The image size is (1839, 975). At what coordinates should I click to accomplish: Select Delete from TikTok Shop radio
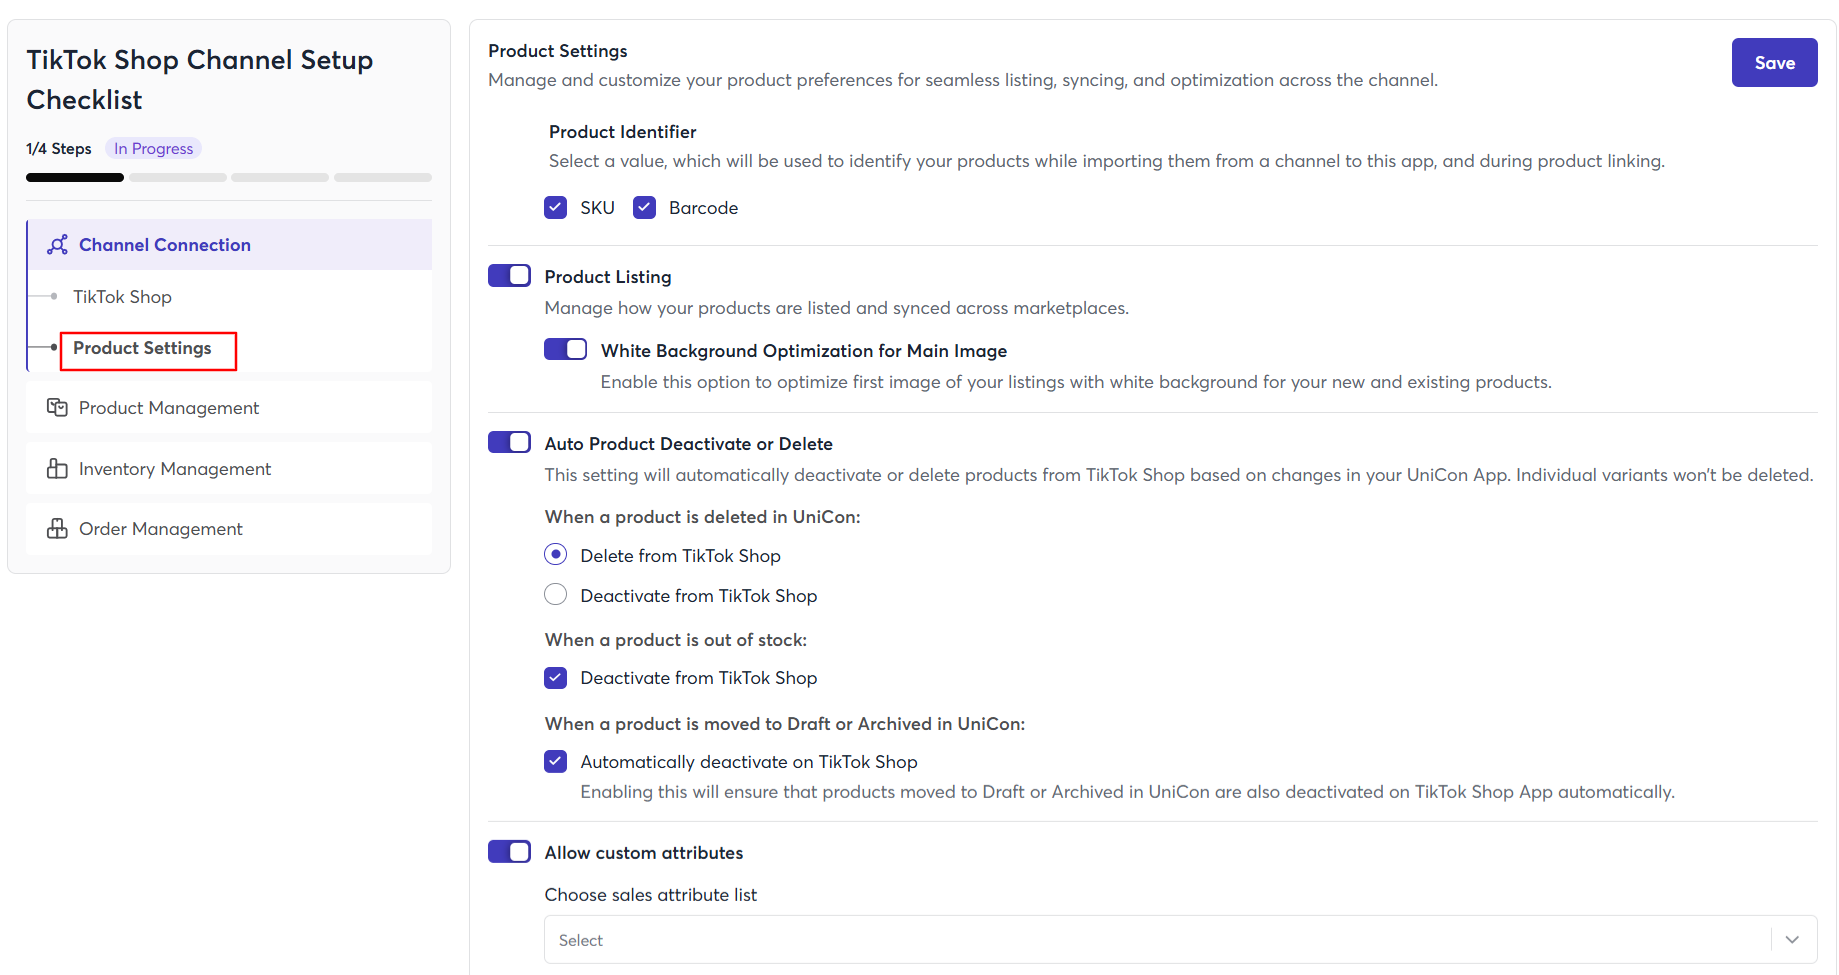[x=556, y=555]
